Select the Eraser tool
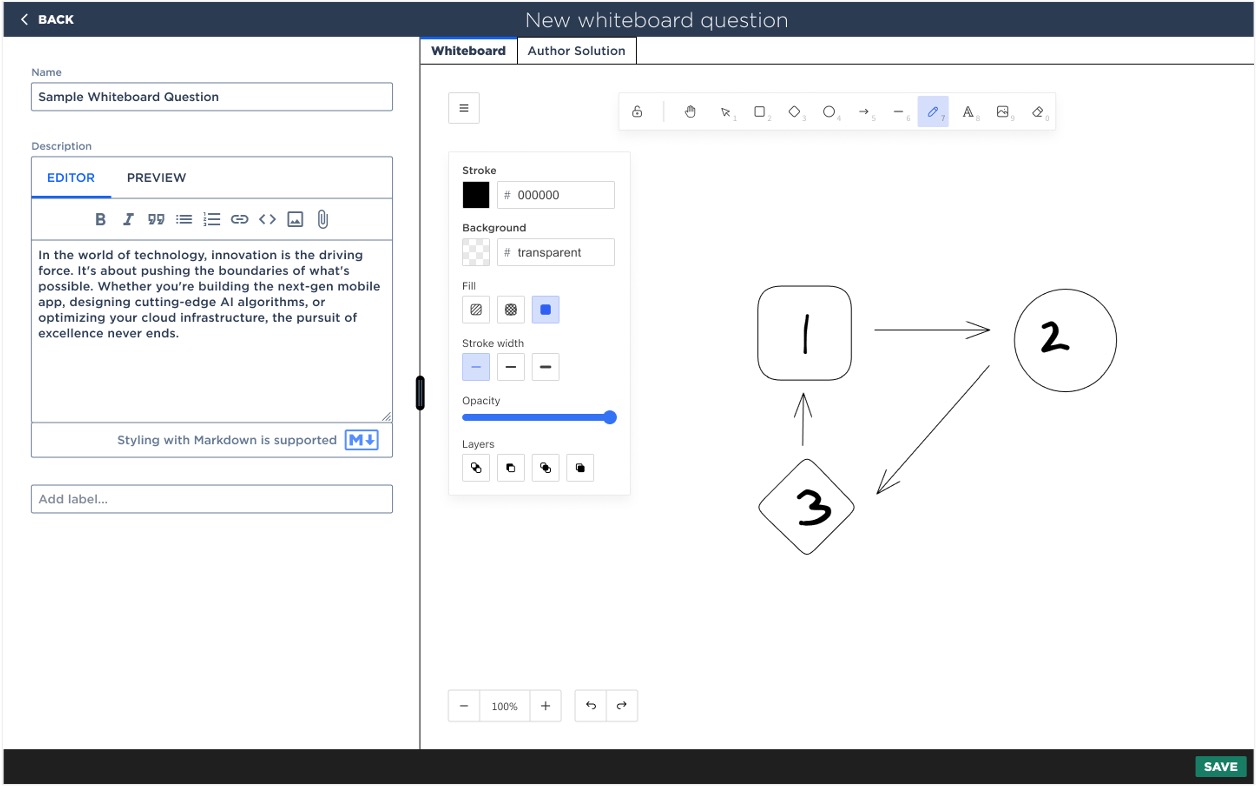This screenshot has width=1256, height=786. [x=1037, y=112]
